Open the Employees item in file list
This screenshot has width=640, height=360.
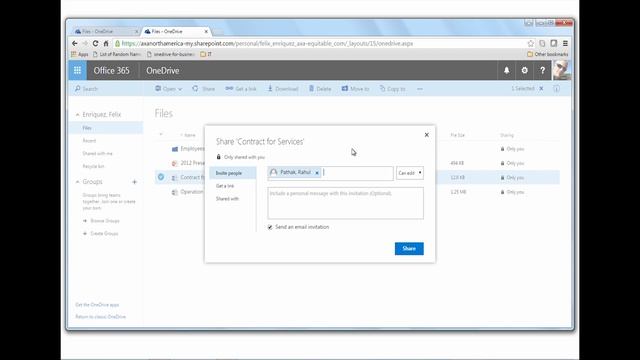click(x=192, y=149)
